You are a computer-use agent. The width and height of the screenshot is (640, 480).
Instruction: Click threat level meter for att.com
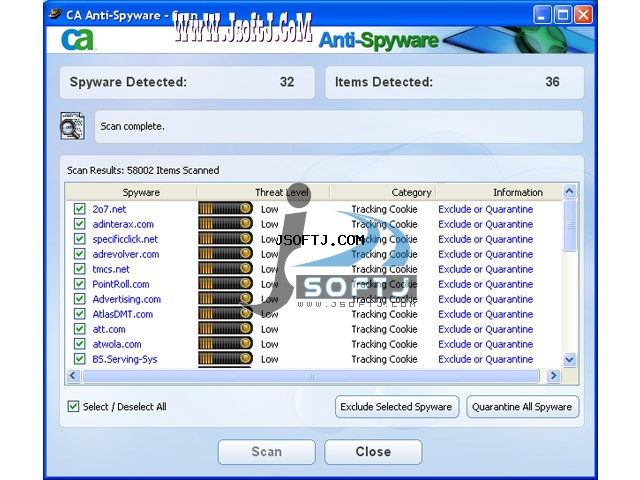click(x=225, y=329)
